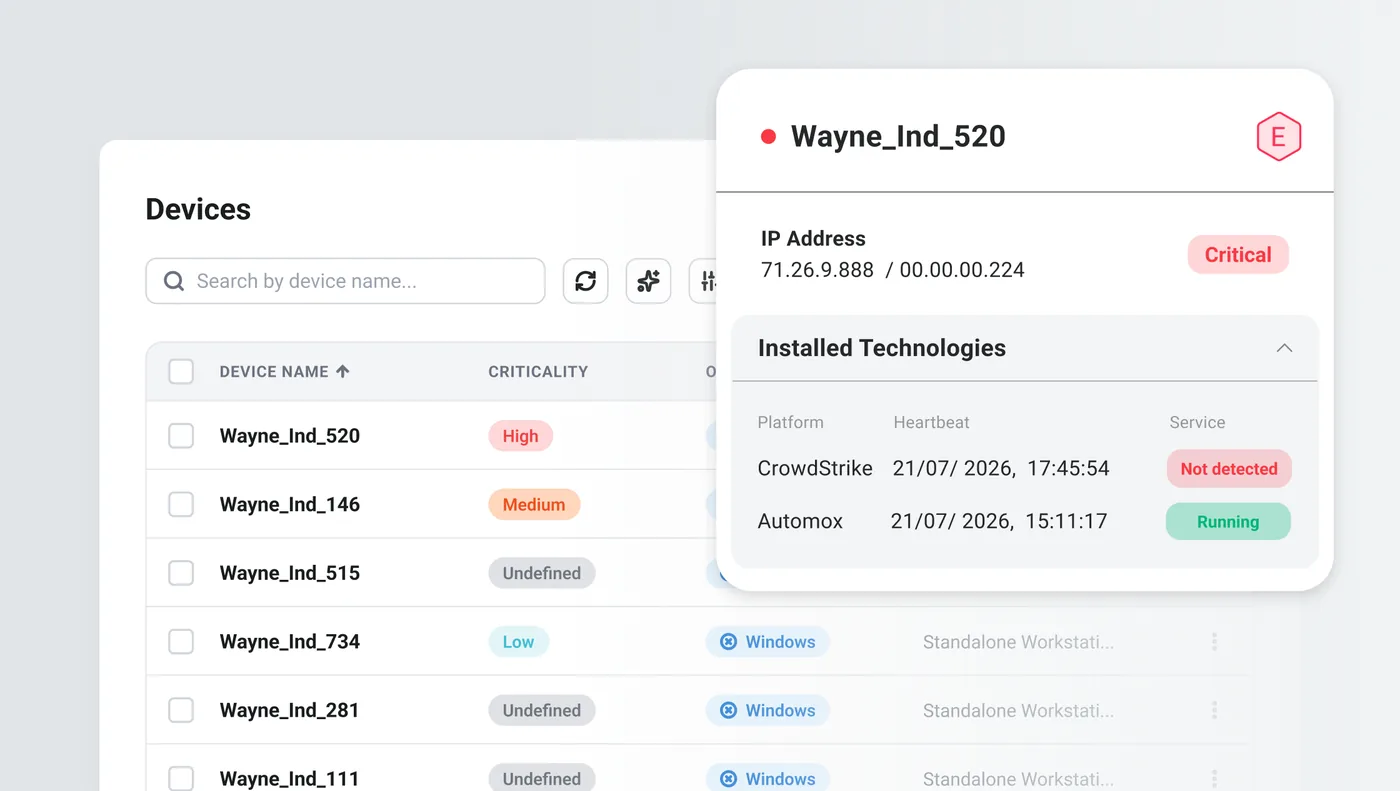Image resolution: width=1400 pixels, height=791 pixels.
Task: Click Windows OS icon in Wayne_Ind_734 row
Action: (729, 642)
